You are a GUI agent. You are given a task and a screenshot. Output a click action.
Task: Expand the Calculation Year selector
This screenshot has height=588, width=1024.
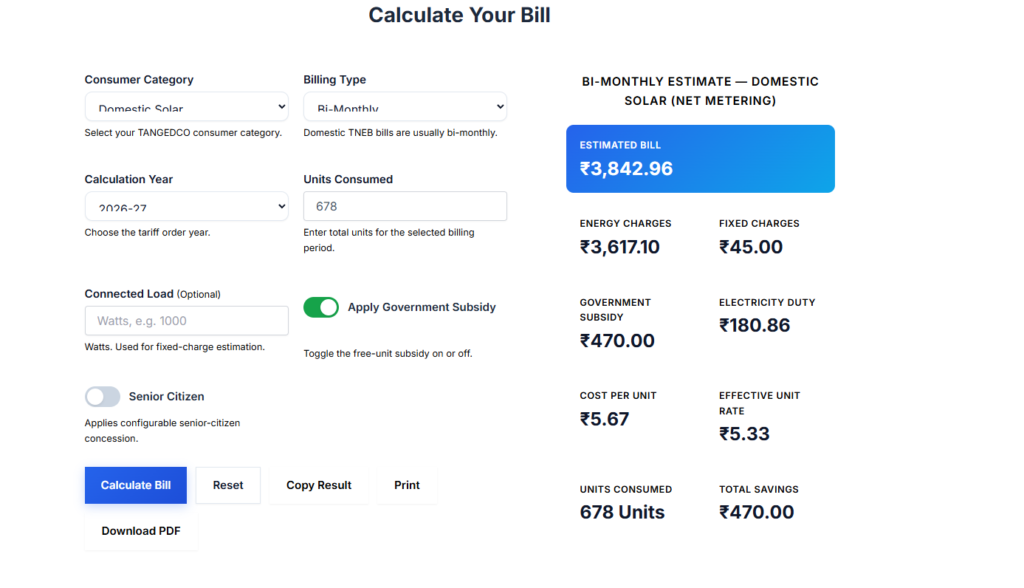[186, 206]
